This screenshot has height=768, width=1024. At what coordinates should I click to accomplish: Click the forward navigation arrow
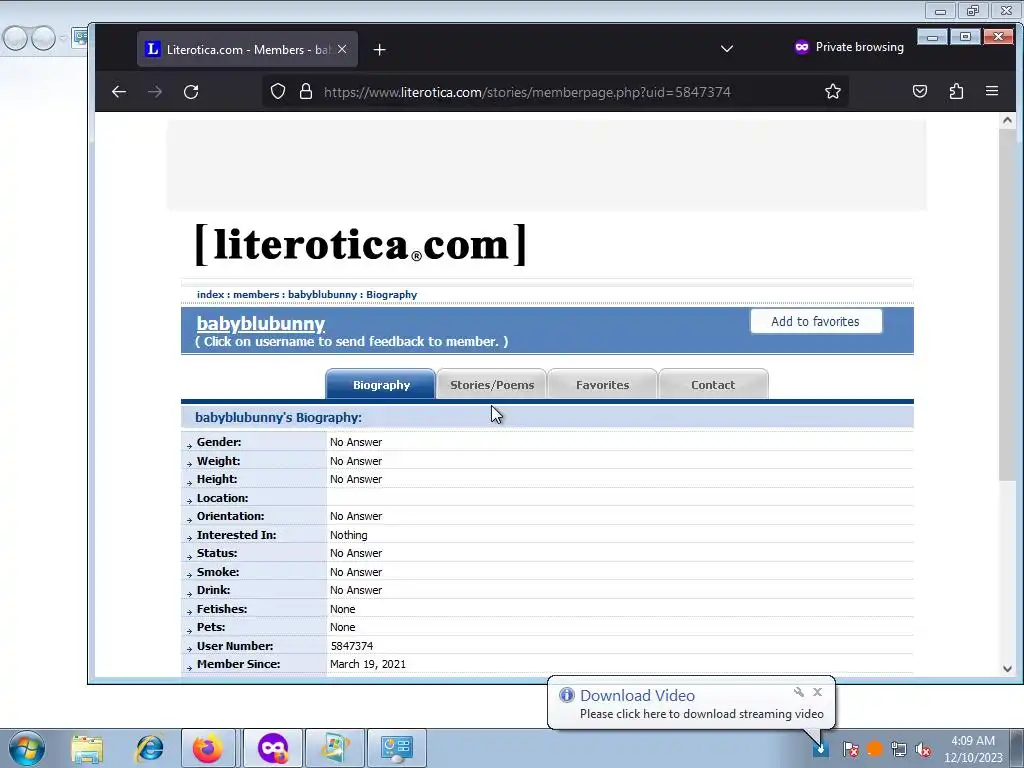[155, 92]
